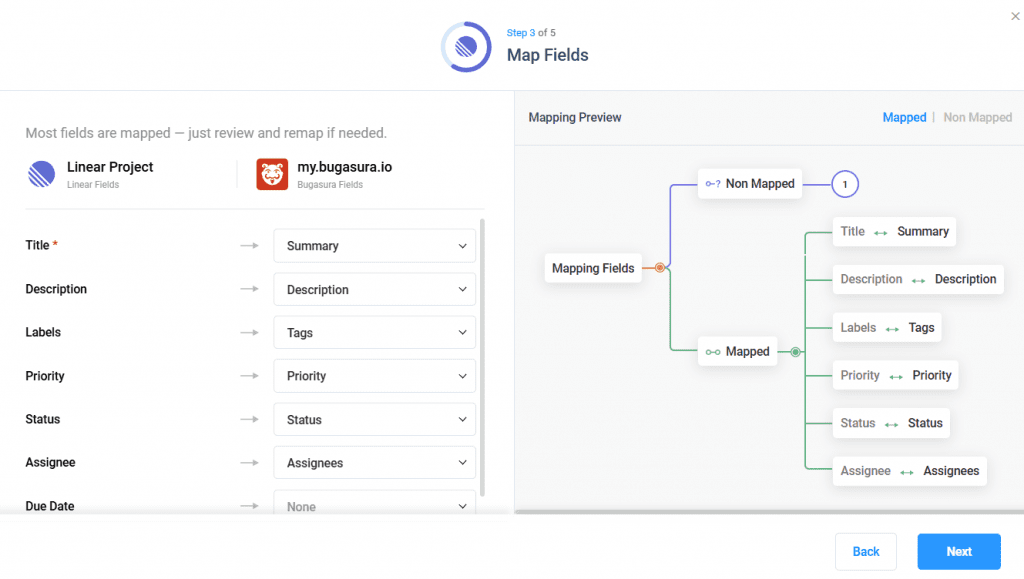Viewport: 1024px width, 579px height.
Task: Expand the Assignees dropdown
Action: (374, 463)
